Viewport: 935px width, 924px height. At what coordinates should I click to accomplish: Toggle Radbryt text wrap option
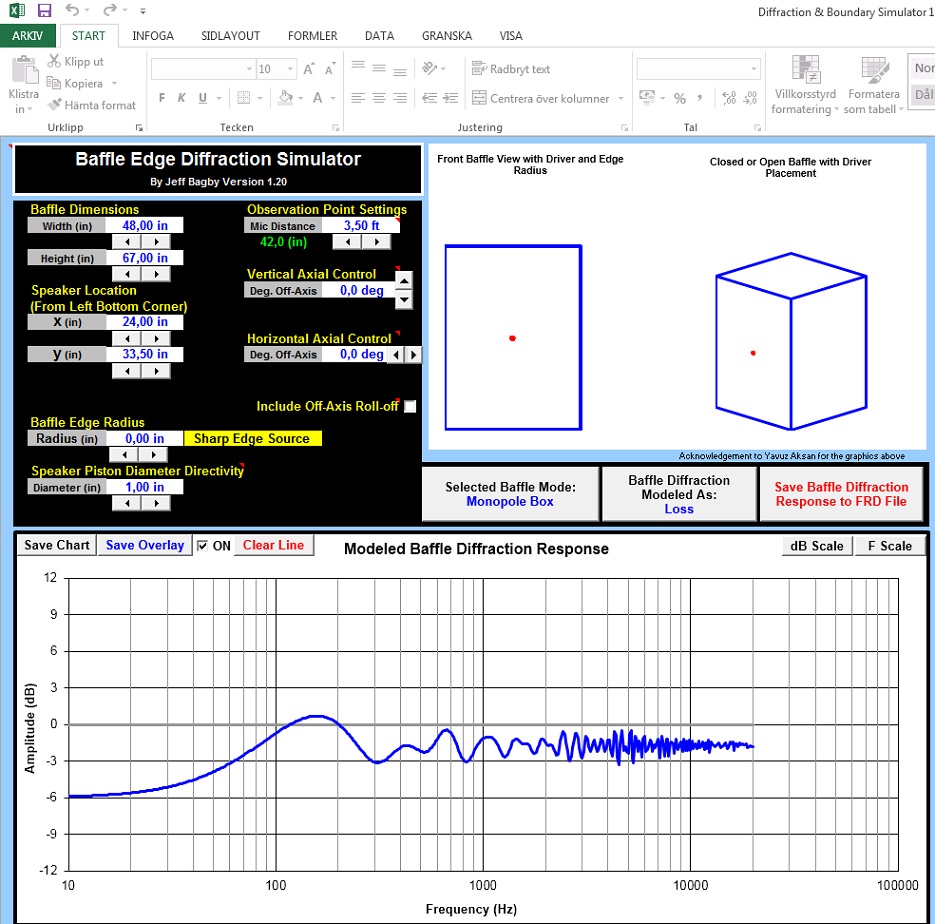[x=510, y=69]
